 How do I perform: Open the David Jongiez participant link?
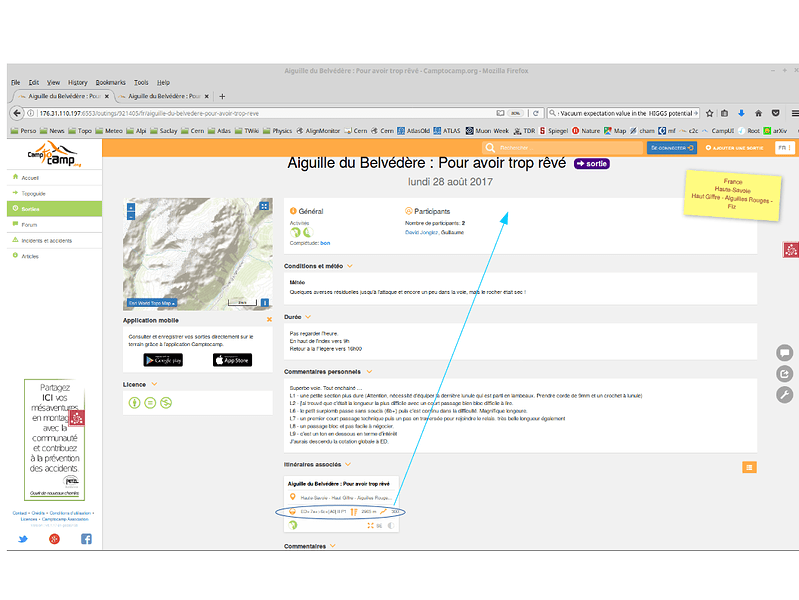tap(421, 232)
